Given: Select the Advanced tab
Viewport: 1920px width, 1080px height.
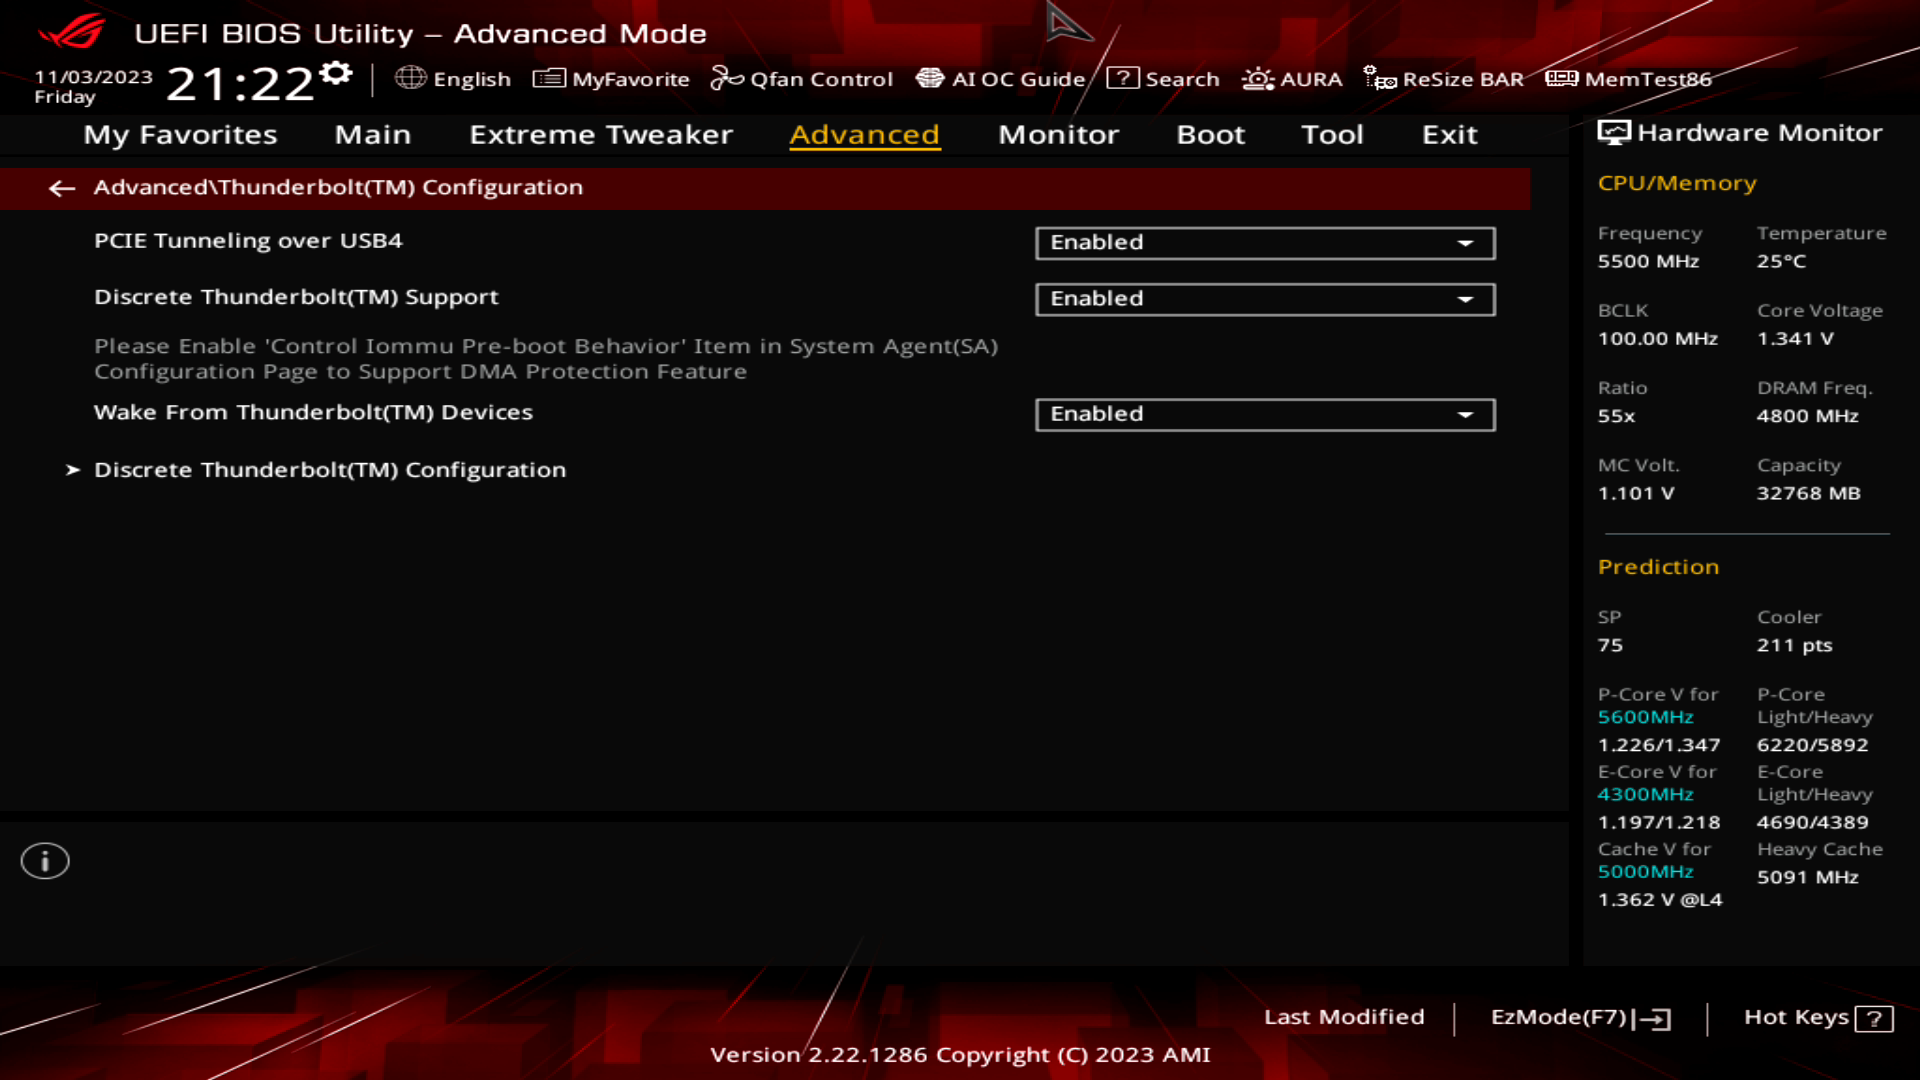Looking at the screenshot, I should 864,133.
